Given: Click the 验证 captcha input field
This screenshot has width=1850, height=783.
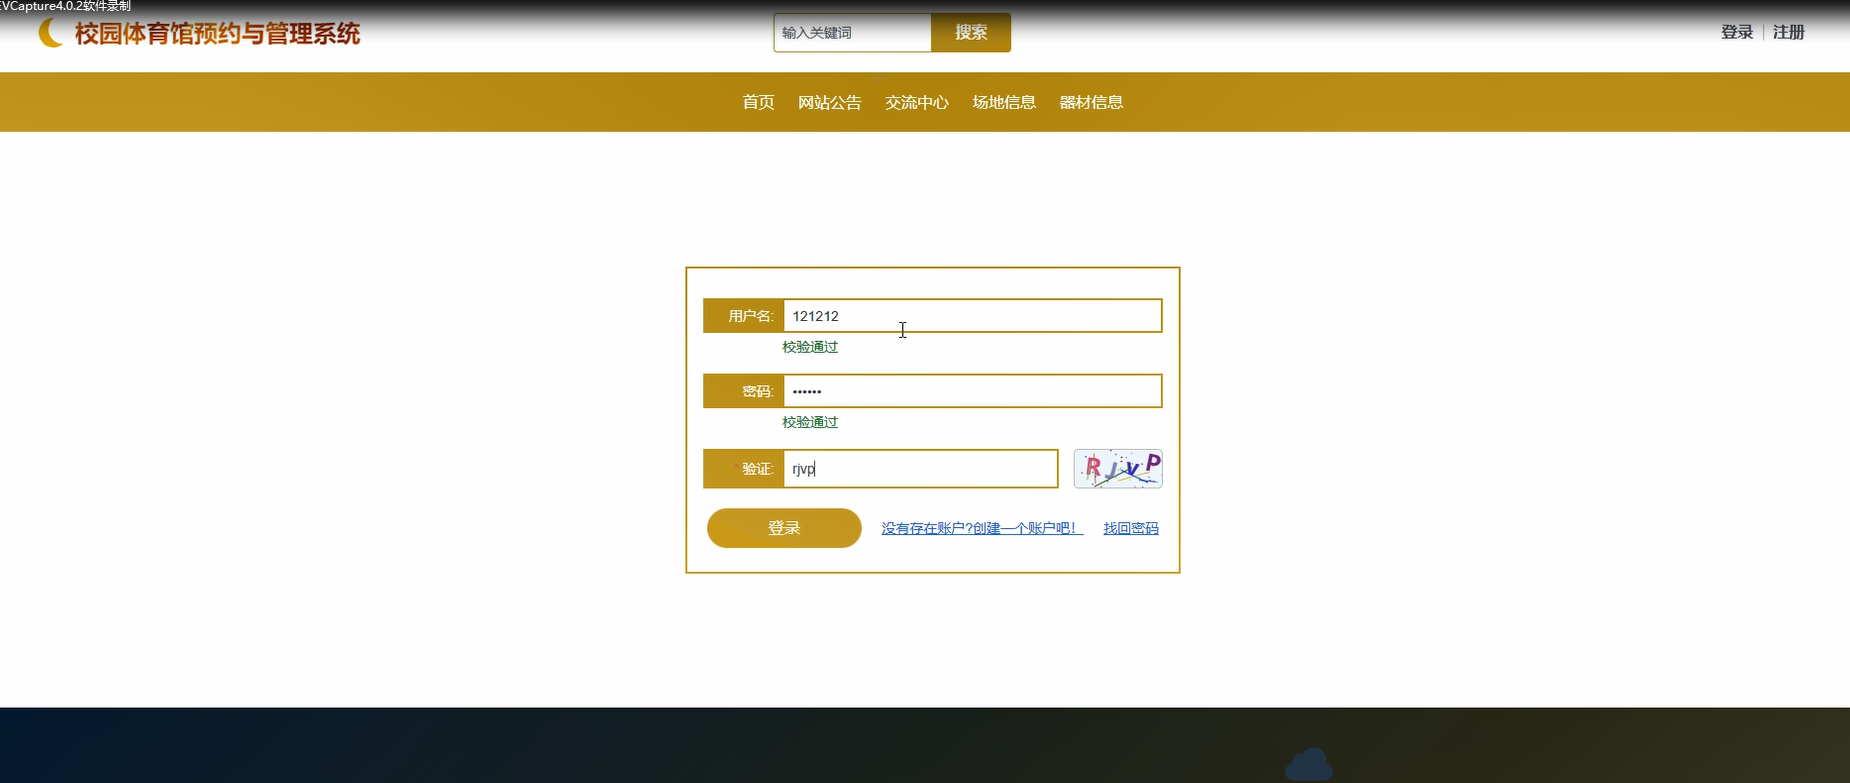Looking at the screenshot, I should (920, 469).
